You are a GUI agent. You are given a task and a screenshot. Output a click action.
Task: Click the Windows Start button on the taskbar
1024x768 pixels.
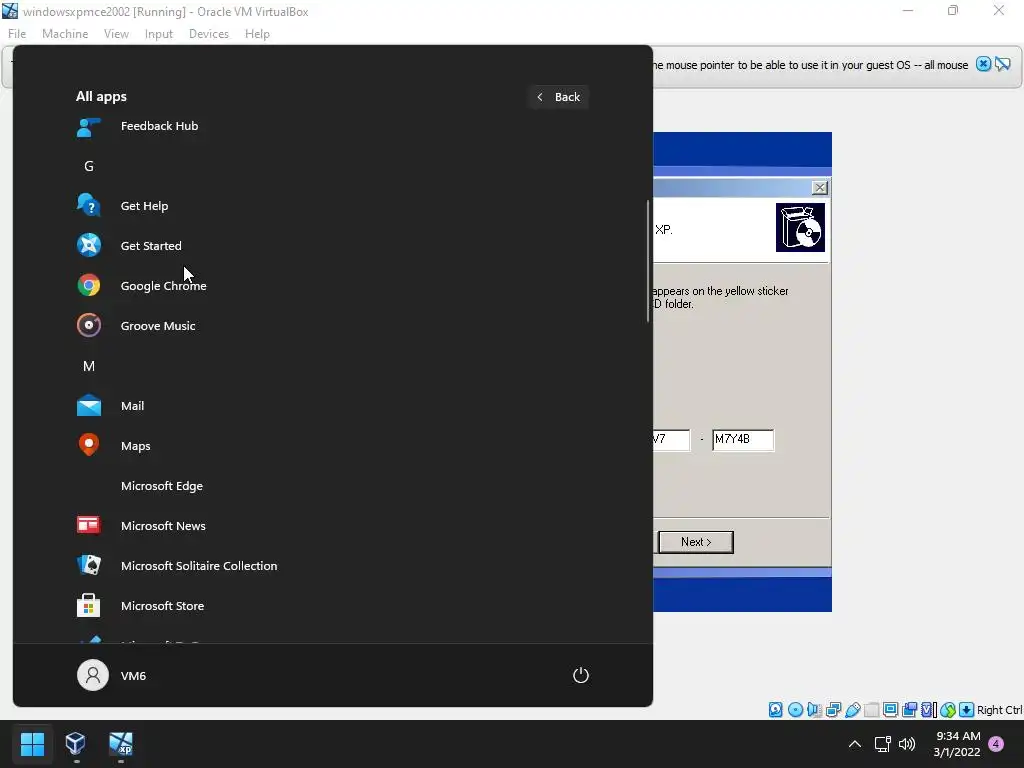tap(32, 743)
